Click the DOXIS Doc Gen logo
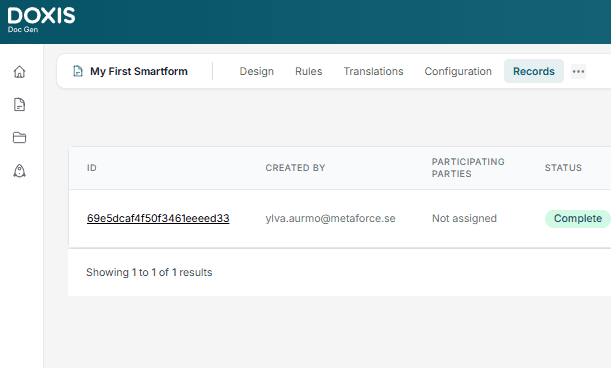The width and height of the screenshot is (611, 368). tap(41, 20)
